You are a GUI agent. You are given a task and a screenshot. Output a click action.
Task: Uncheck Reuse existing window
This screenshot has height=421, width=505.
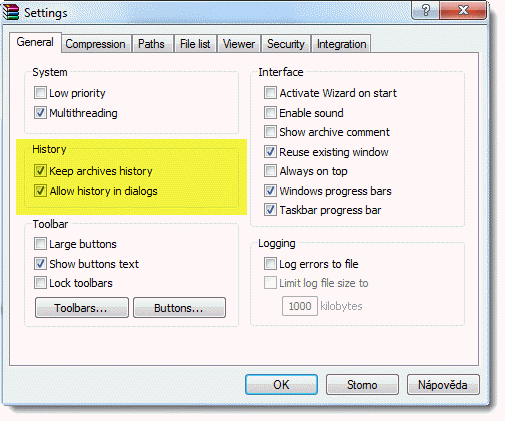(270, 152)
